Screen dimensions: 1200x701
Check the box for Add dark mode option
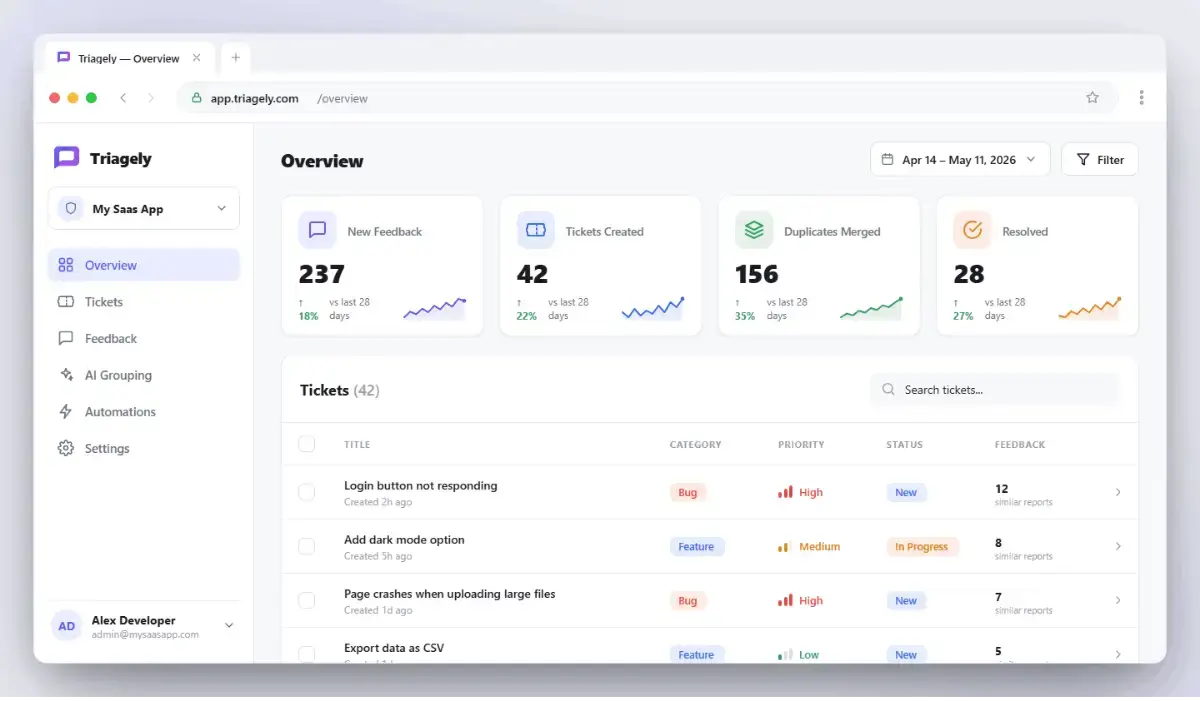[307, 546]
